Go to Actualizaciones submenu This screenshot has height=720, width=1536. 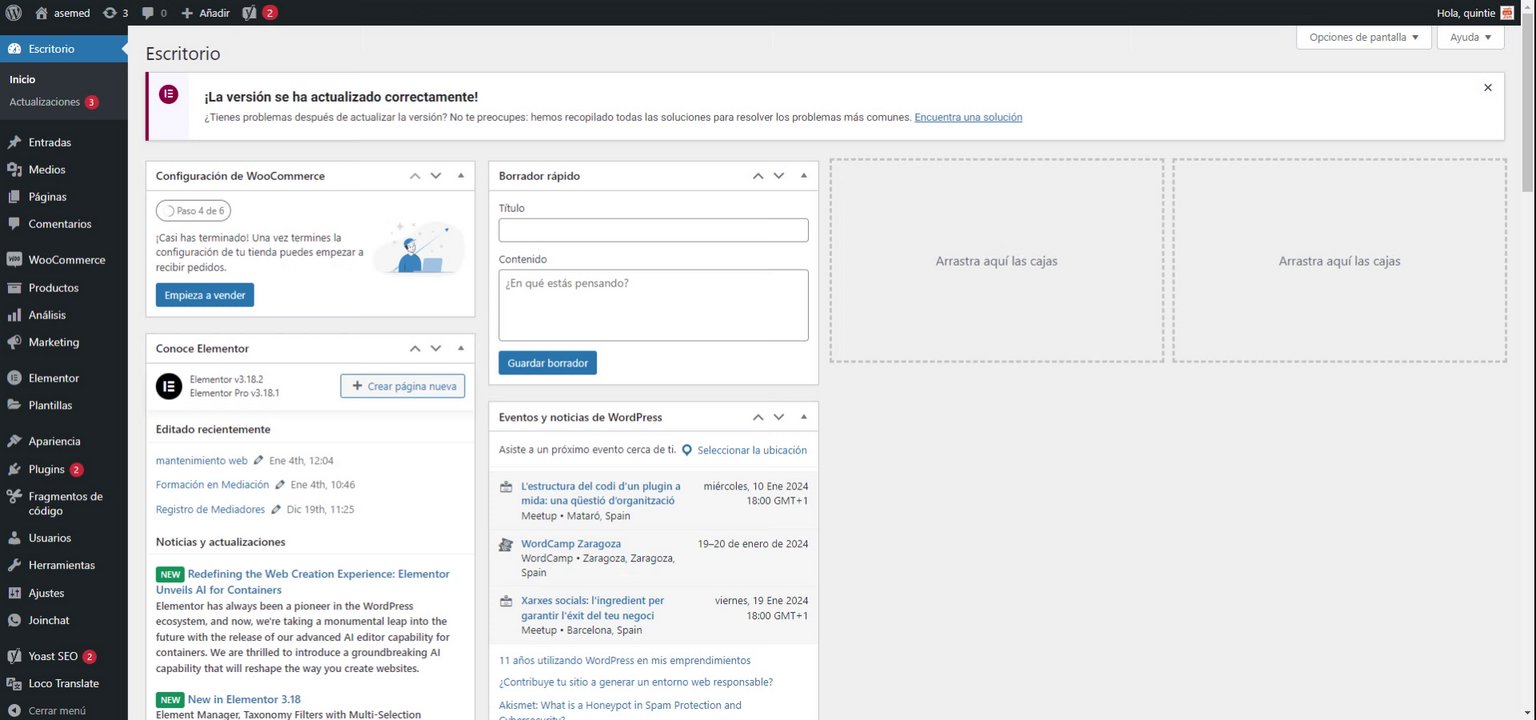[x=54, y=102]
